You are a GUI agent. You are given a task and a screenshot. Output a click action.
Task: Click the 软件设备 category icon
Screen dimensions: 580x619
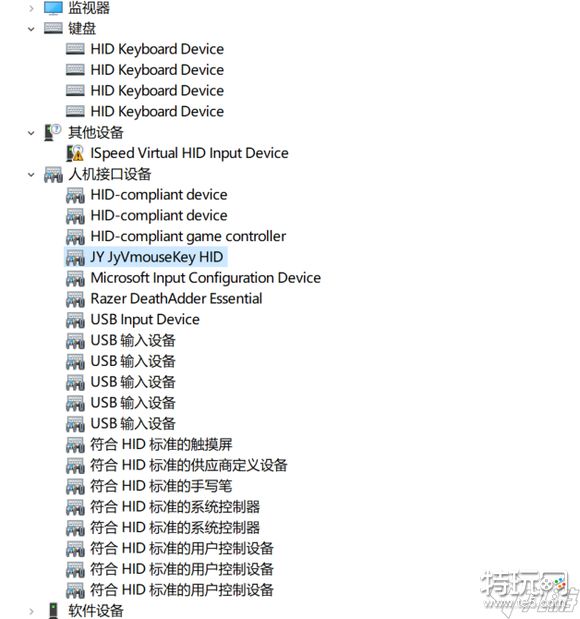53,610
